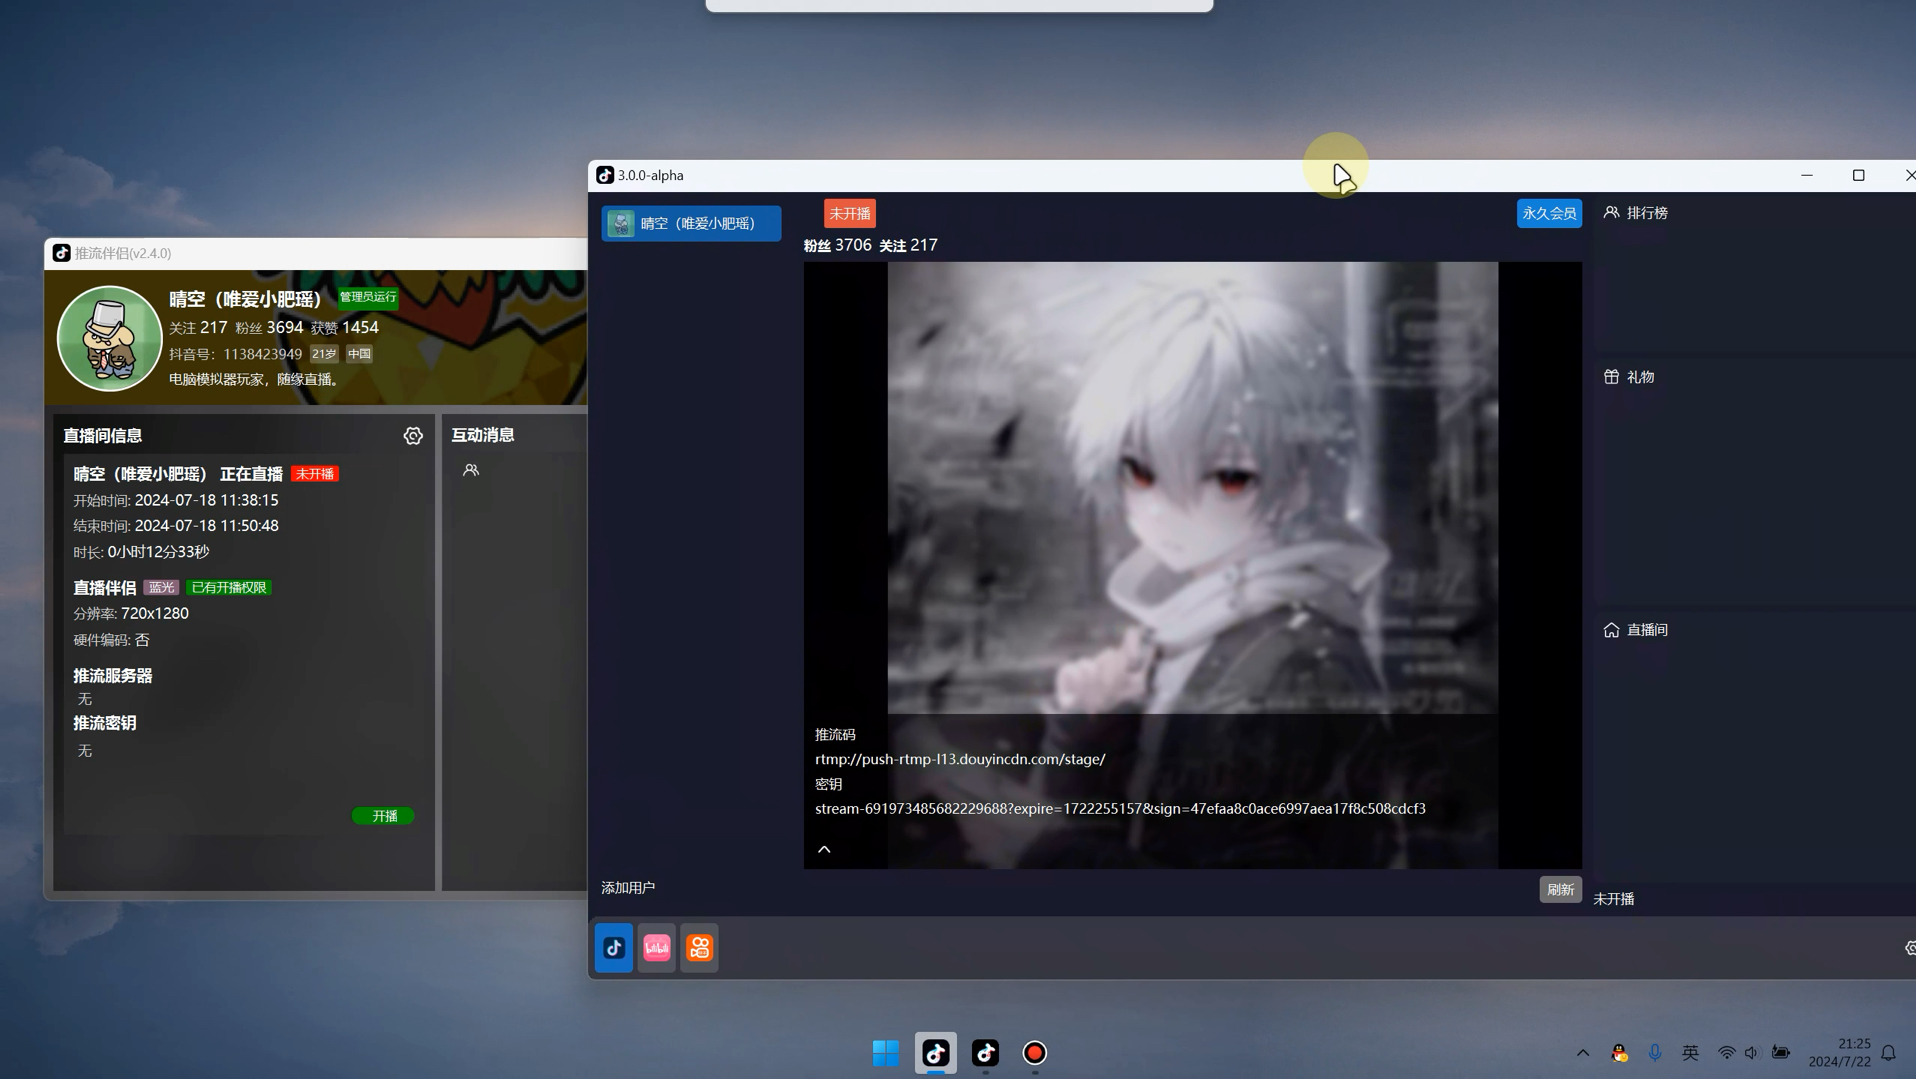The height and width of the screenshot is (1079, 1916).
Task: Click the 21岁 age tag
Action: pyautogui.click(x=324, y=354)
